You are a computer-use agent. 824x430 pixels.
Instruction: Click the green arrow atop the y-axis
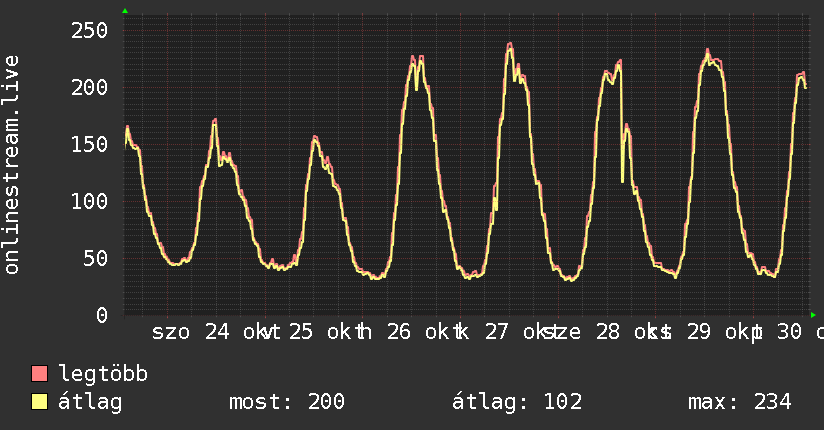tap(125, 11)
